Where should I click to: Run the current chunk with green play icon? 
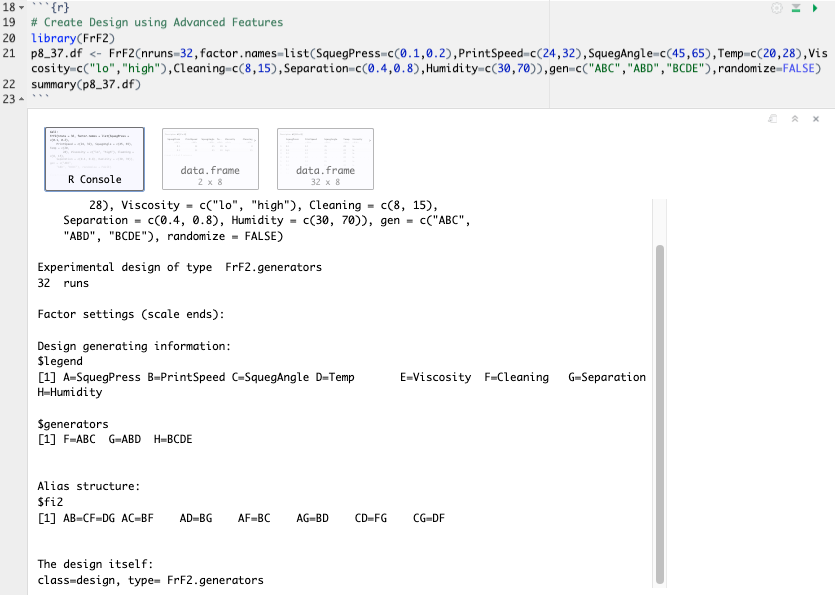tap(814, 8)
